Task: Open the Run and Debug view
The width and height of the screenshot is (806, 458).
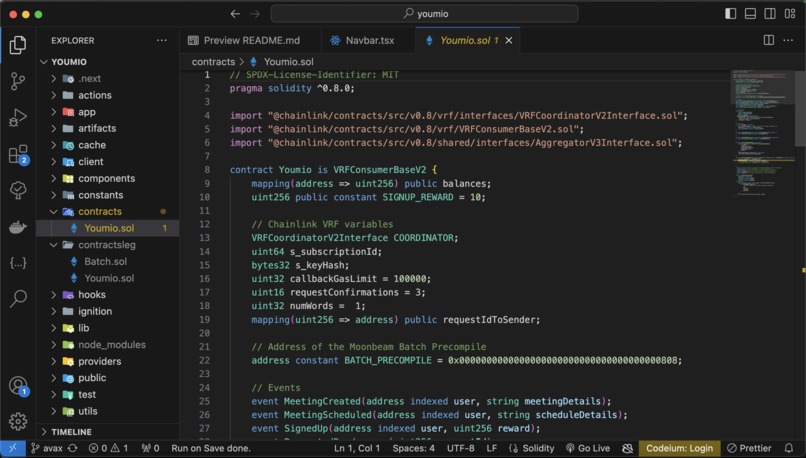Action: (x=18, y=118)
